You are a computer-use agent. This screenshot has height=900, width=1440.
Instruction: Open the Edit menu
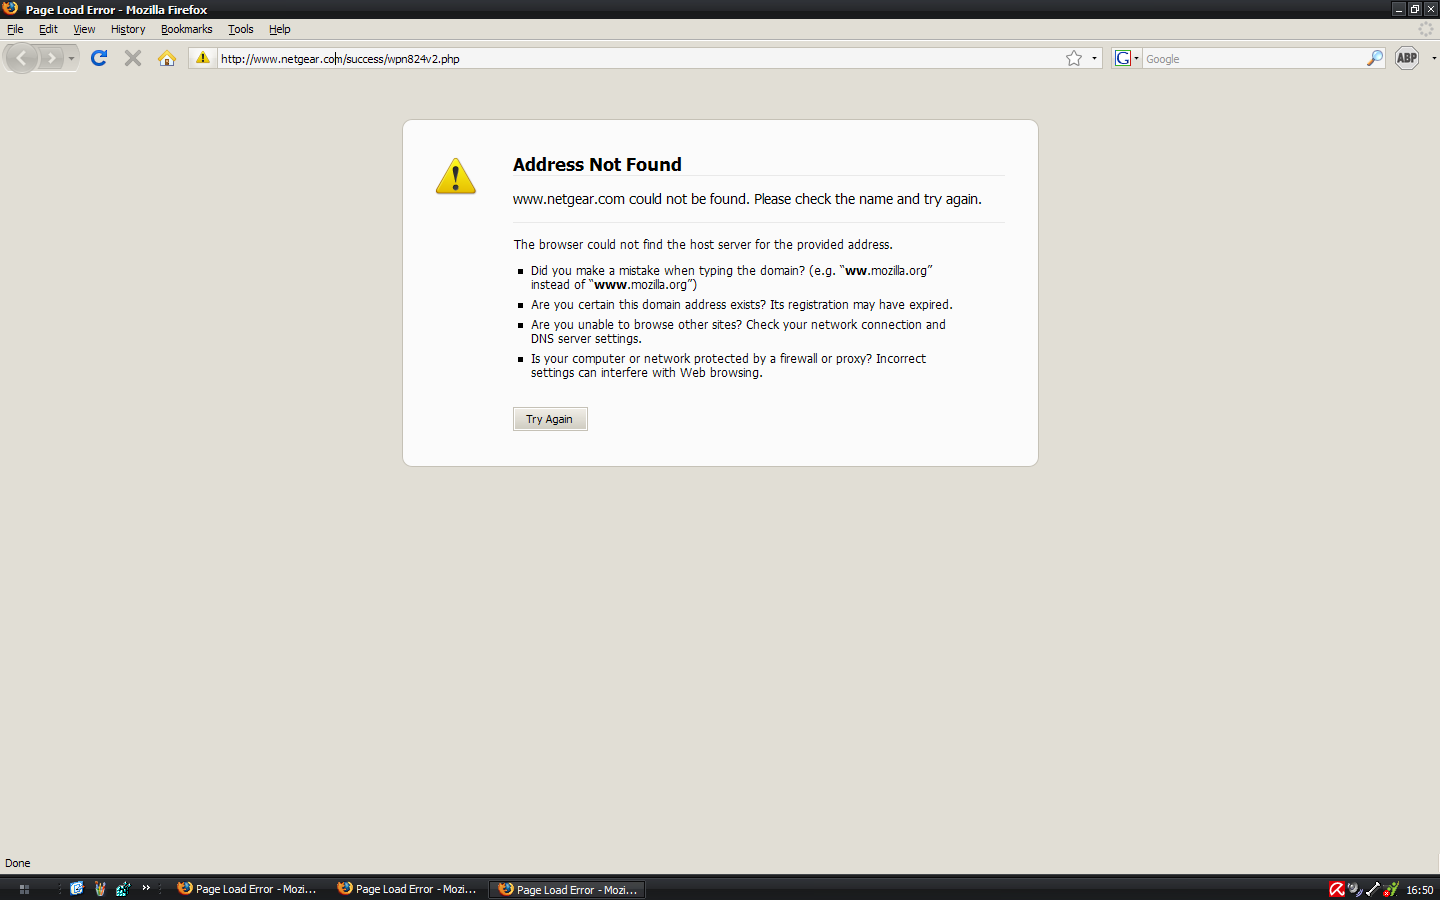48,29
